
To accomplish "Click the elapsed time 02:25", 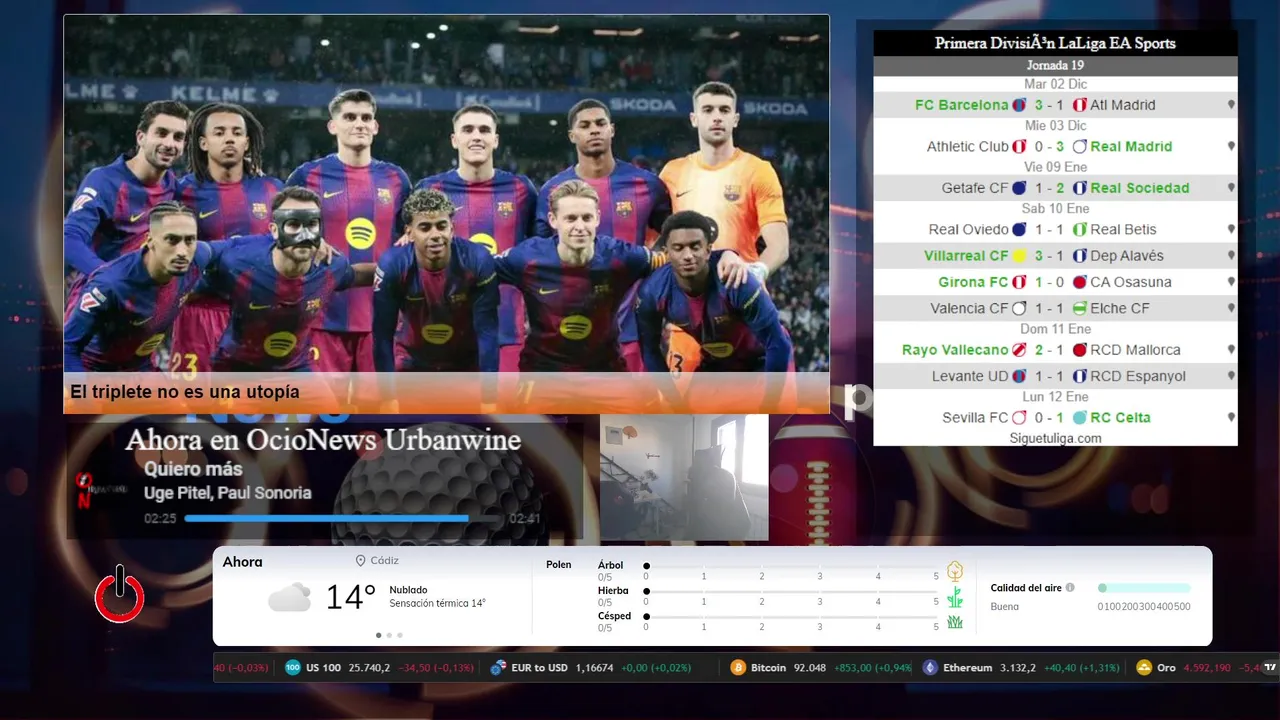I will pos(160,519).
